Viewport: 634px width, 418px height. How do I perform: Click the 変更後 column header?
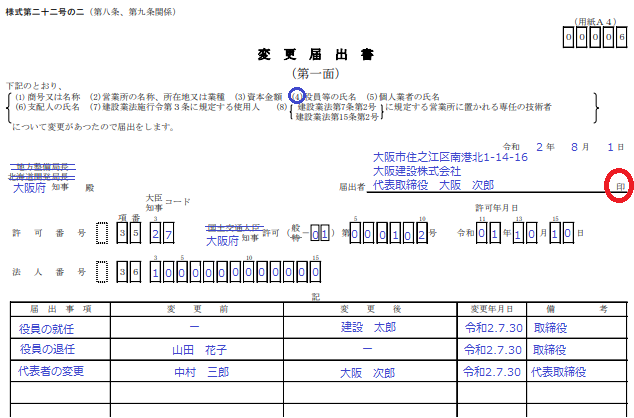(x=371, y=310)
